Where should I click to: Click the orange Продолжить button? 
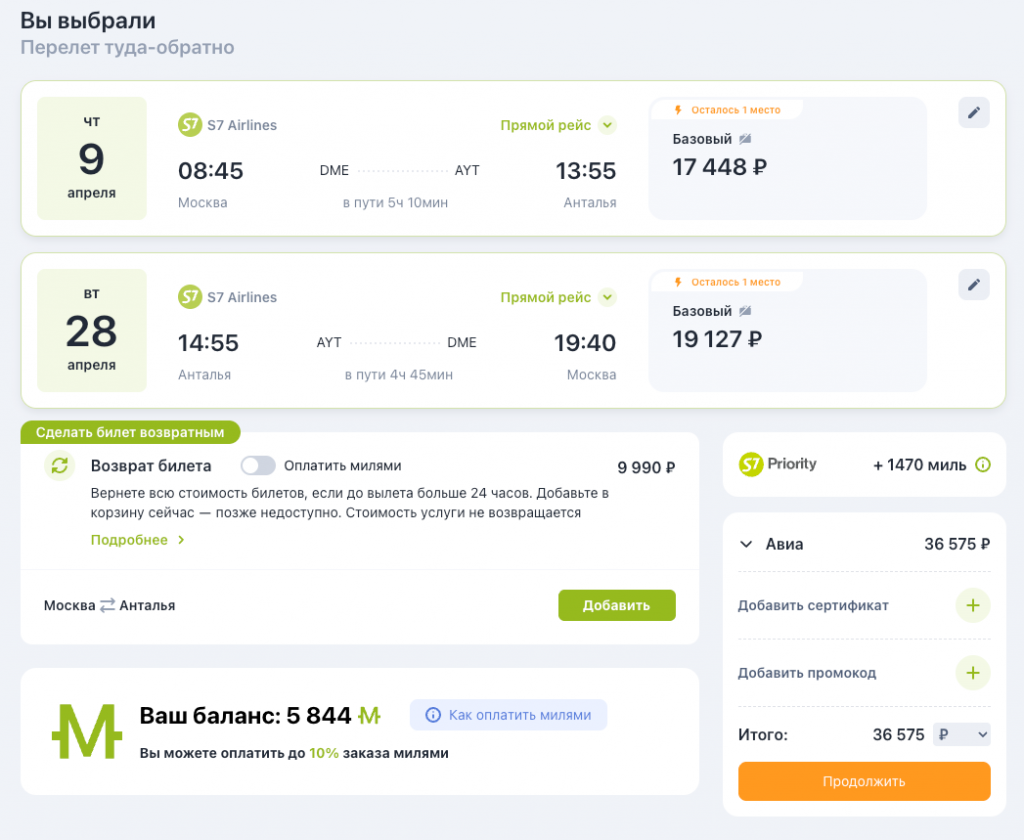pos(864,781)
